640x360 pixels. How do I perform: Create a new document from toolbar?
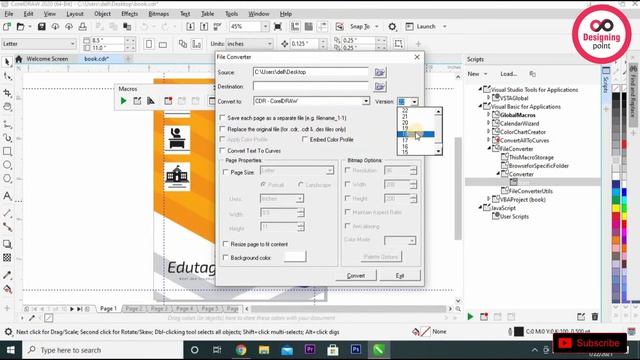click(7, 27)
